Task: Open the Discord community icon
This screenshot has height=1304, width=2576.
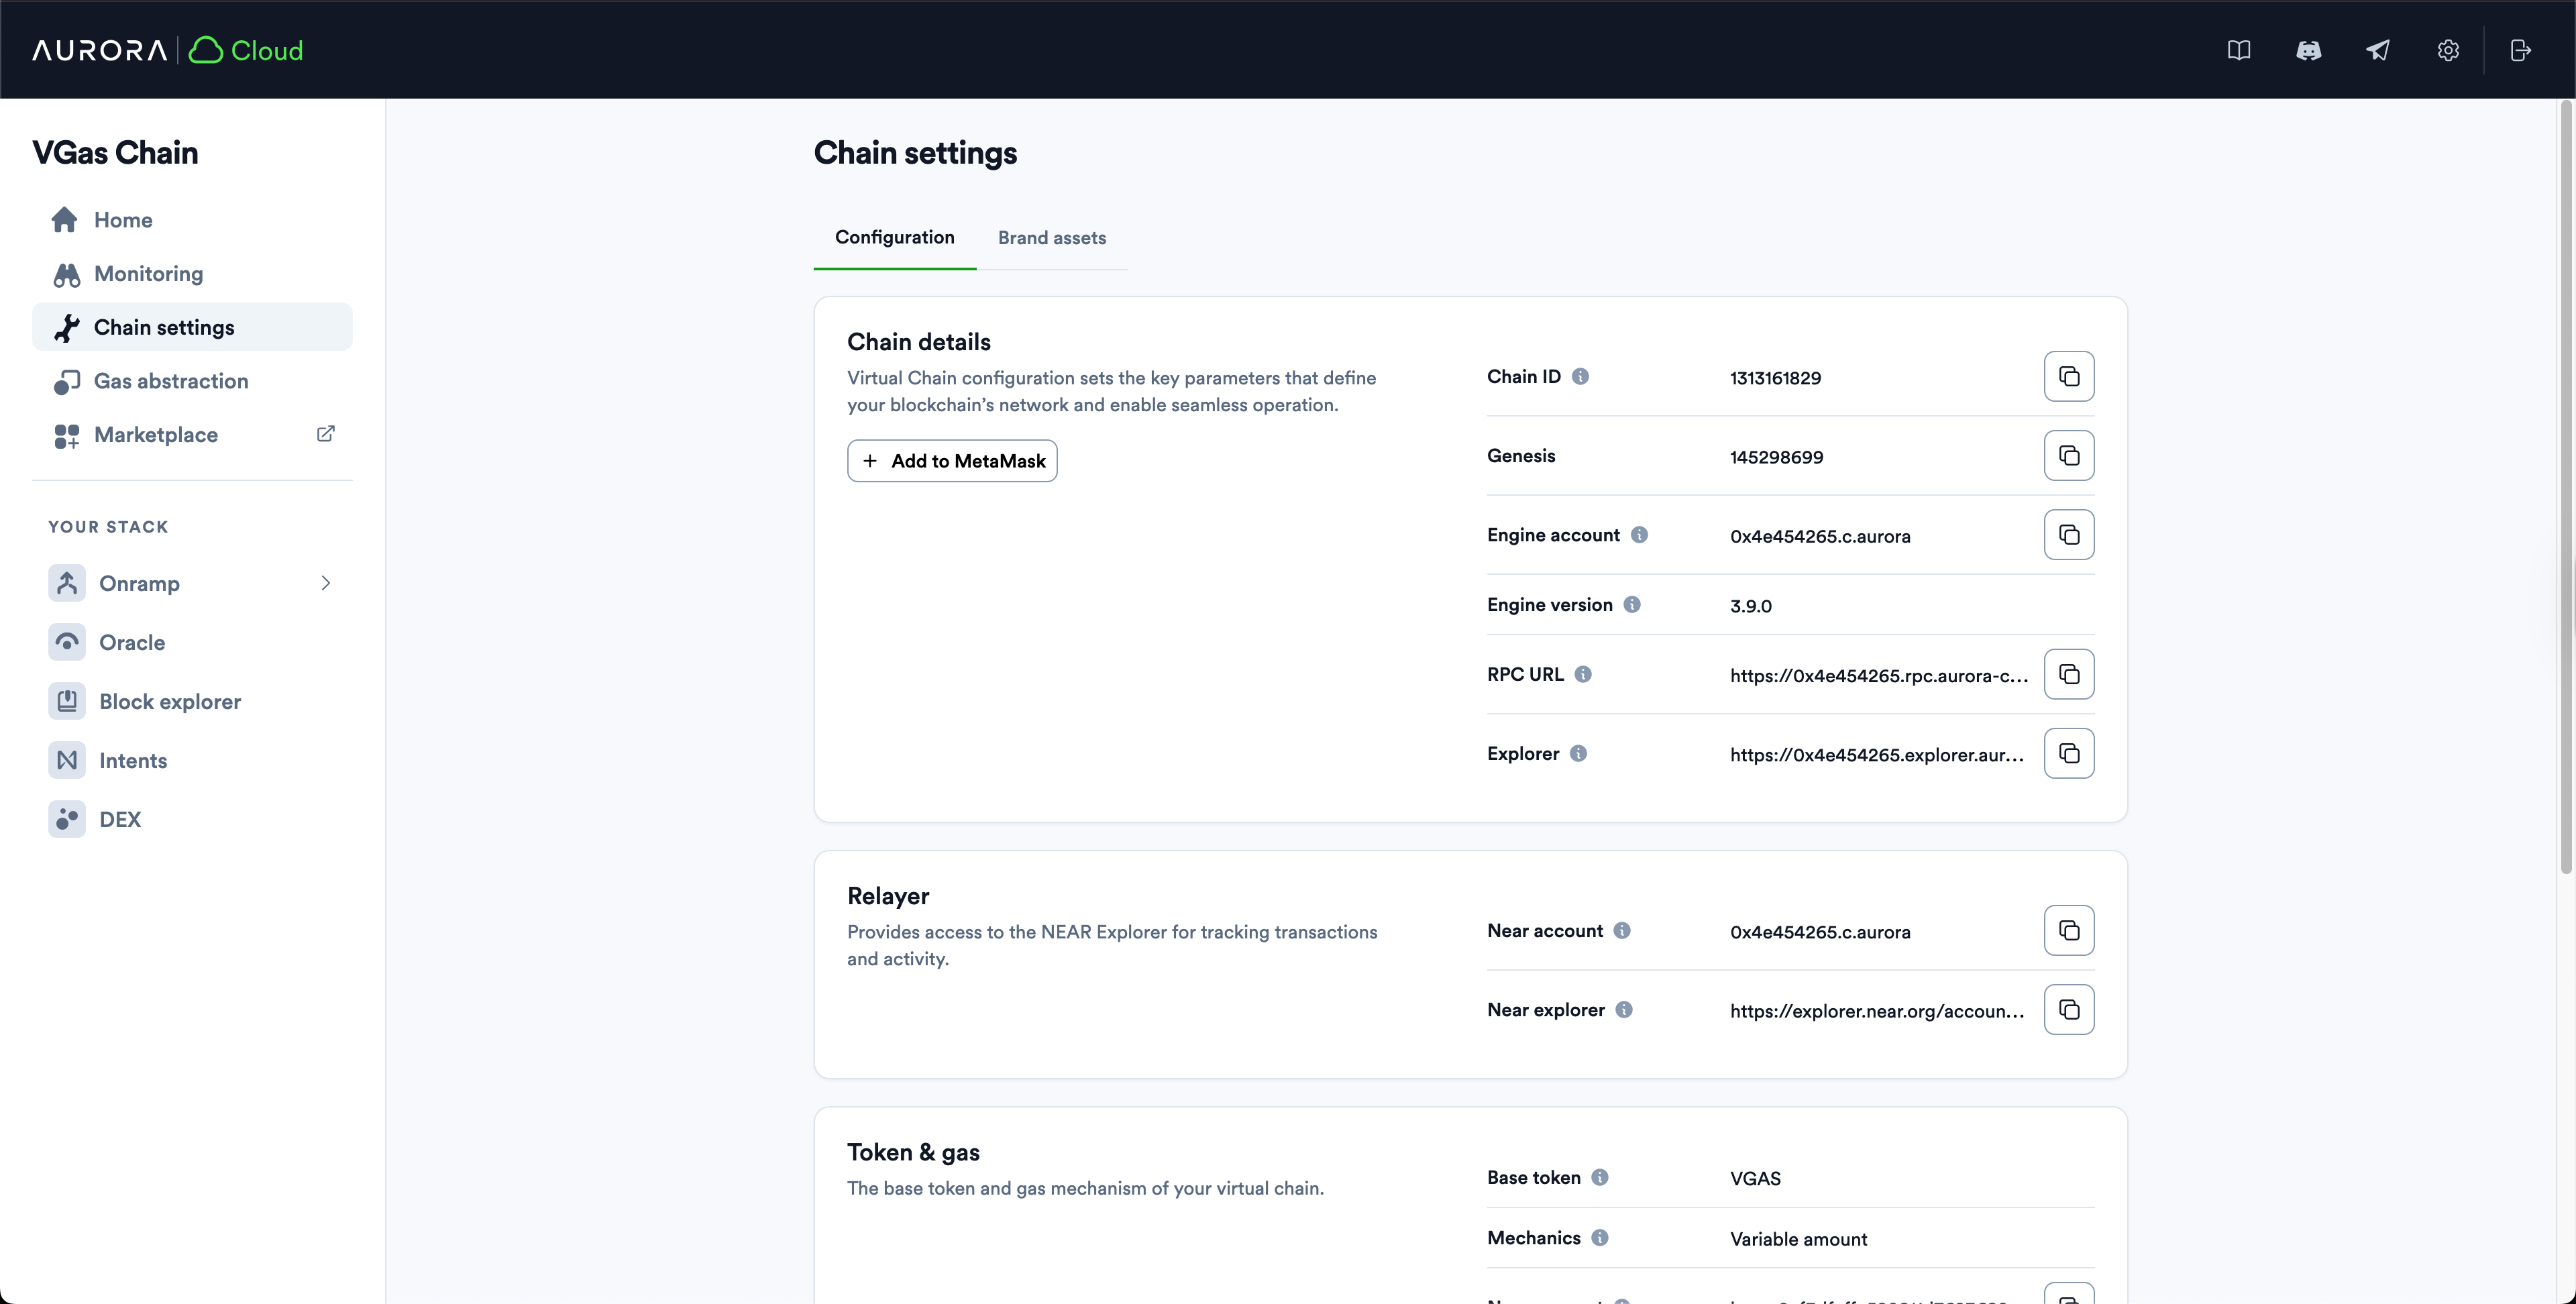Action: click(2310, 50)
